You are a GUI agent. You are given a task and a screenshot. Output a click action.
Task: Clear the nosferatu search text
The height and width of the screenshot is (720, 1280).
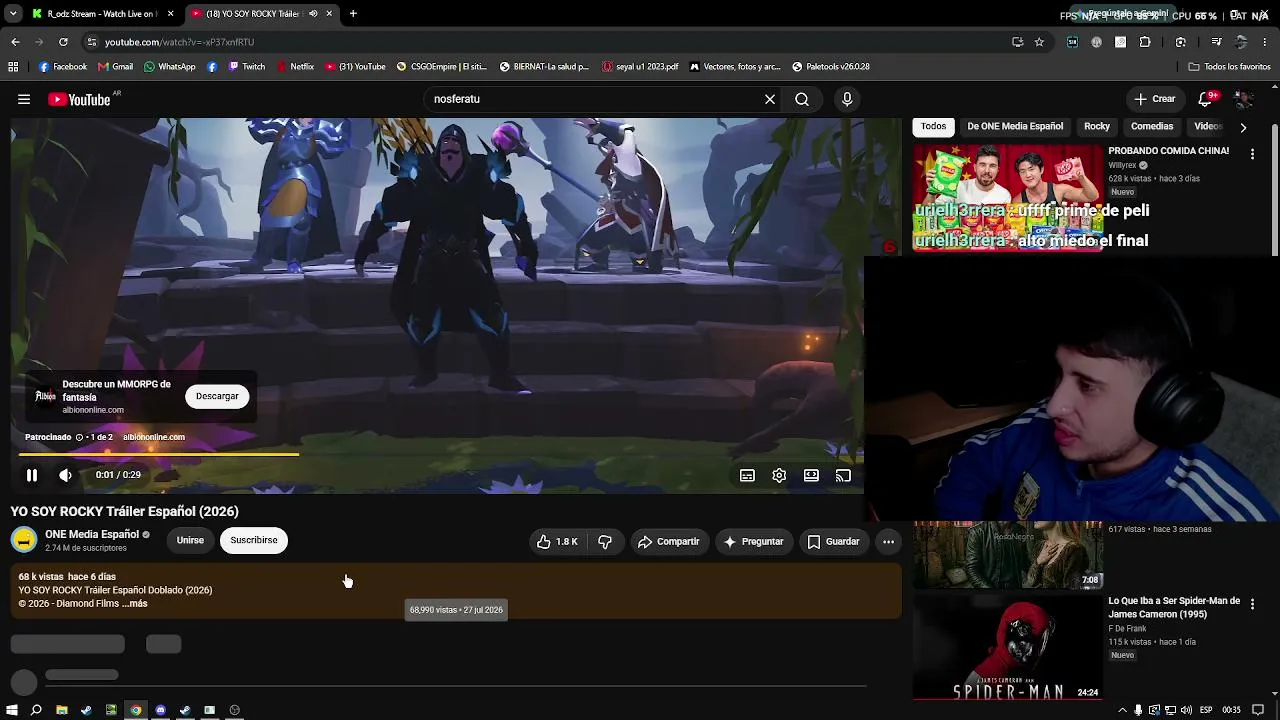770,99
